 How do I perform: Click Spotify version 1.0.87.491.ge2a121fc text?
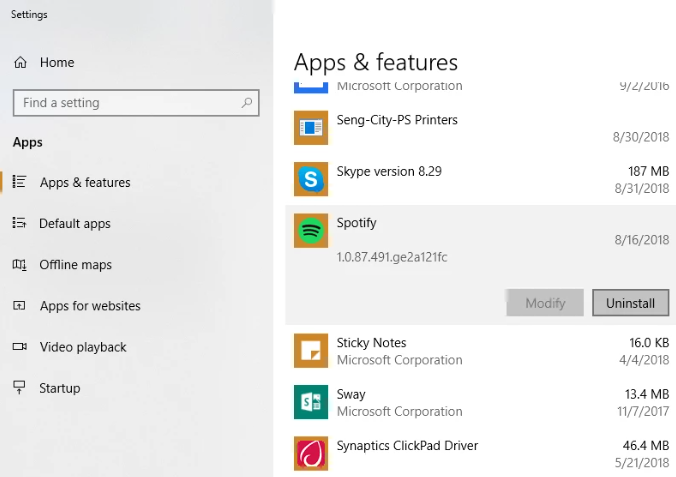click(x=392, y=257)
